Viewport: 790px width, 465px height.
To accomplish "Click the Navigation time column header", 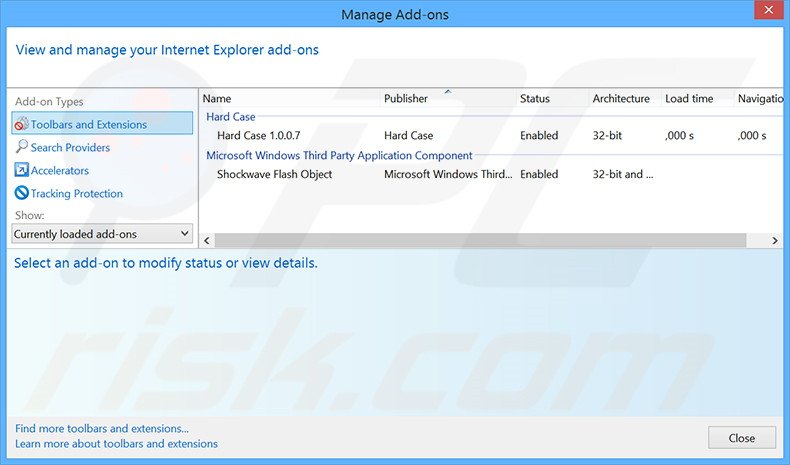I will (760, 98).
